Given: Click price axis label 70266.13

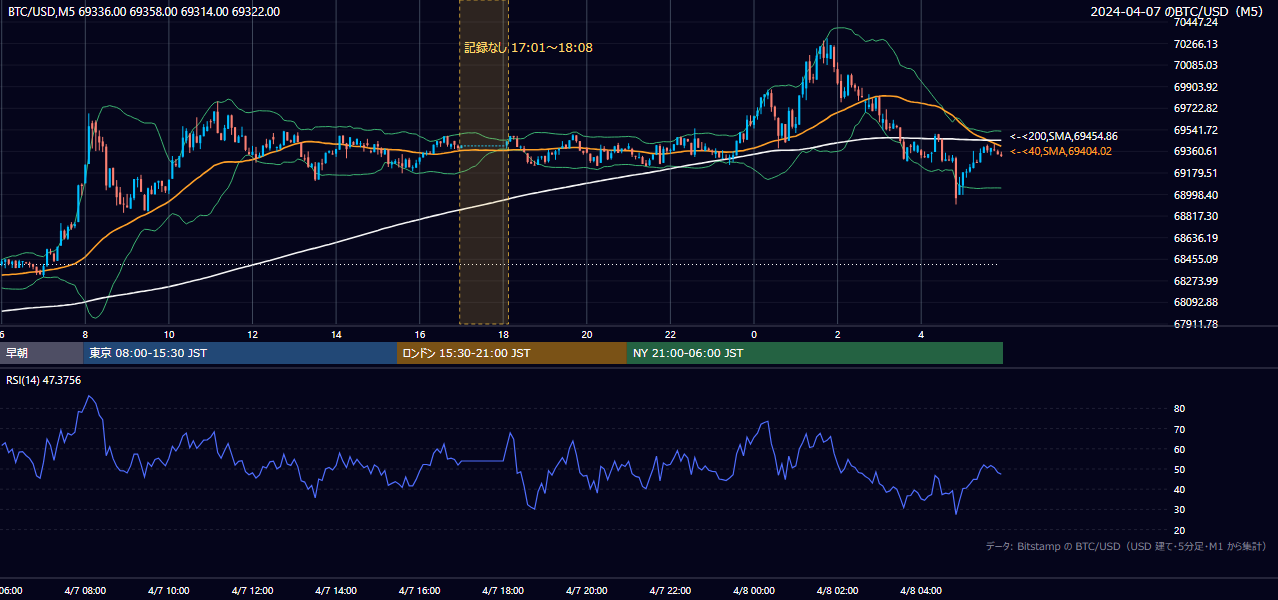Looking at the screenshot, I should tap(1195, 44).
